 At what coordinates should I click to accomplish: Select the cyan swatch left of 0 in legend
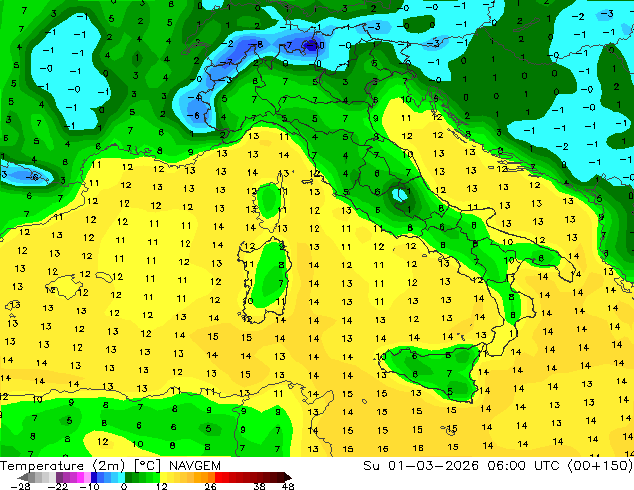(121, 477)
